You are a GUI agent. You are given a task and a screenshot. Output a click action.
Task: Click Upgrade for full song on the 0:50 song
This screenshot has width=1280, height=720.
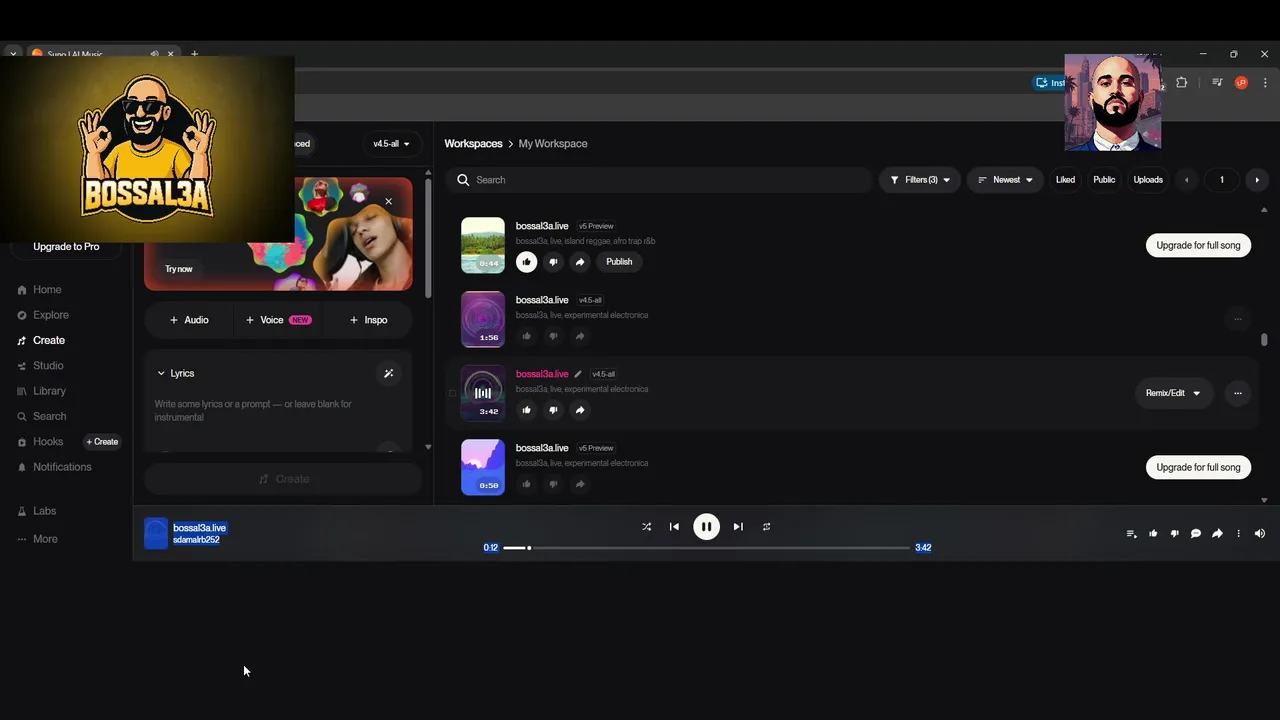tap(1198, 467)
